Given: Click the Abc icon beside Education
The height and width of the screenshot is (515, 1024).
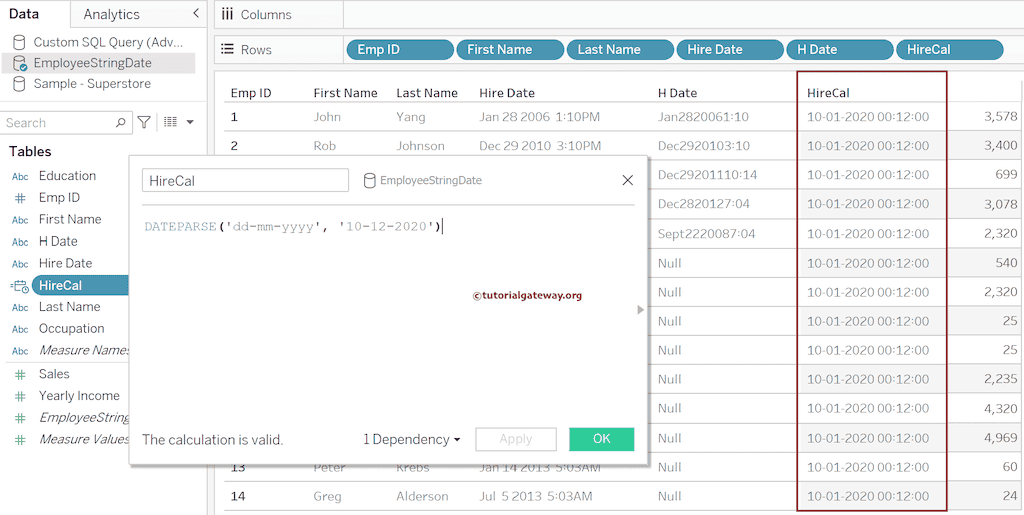Looking at the screenshot, I should 20,176.
